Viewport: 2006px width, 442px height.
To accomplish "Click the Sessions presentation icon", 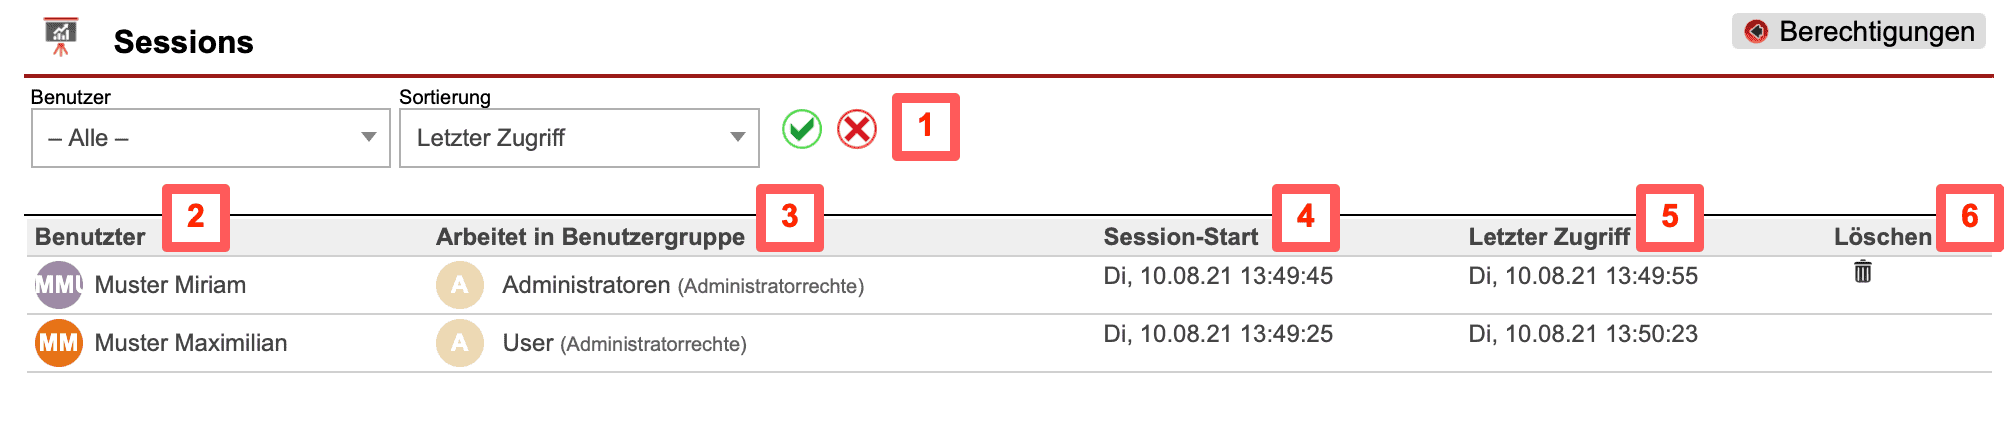I will pyautogui.click(x=61, y=36).
